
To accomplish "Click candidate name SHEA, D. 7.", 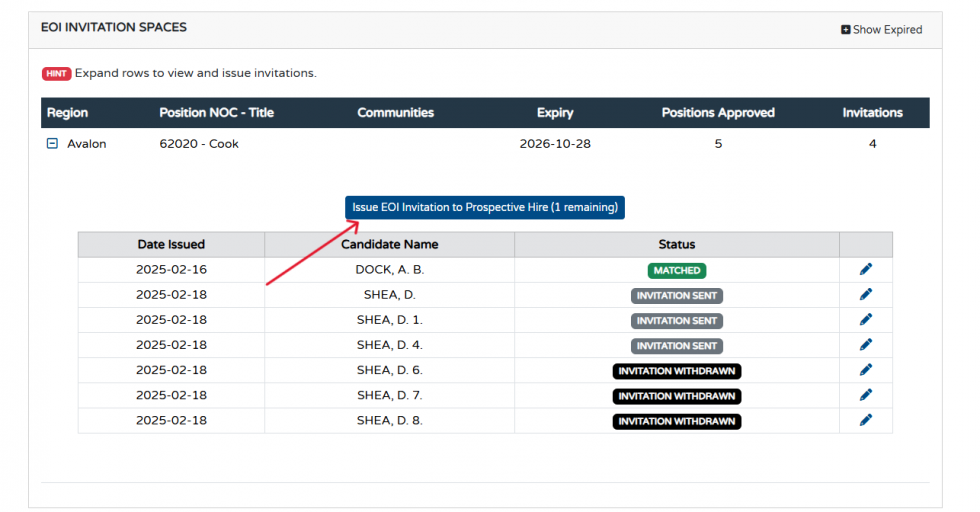I will pyautogui.click(x=389, y=395).
